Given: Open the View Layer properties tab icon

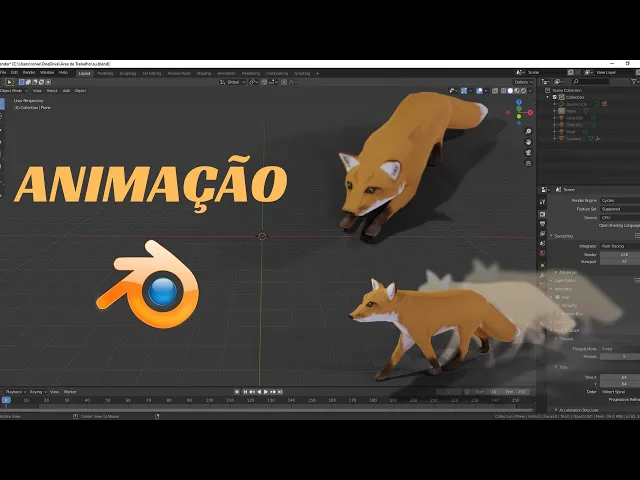Looking at the screenshot, I should coord(542,233).
